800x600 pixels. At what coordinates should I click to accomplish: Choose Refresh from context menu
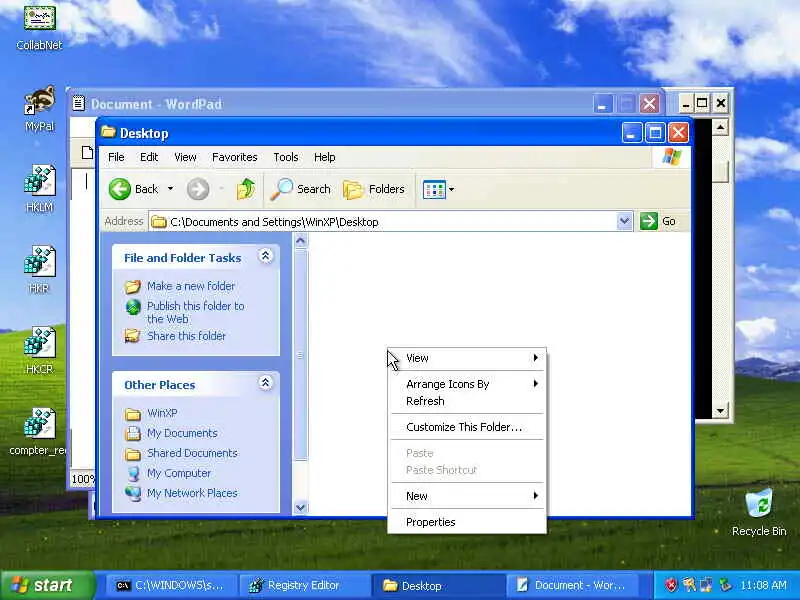coord(467,401)
